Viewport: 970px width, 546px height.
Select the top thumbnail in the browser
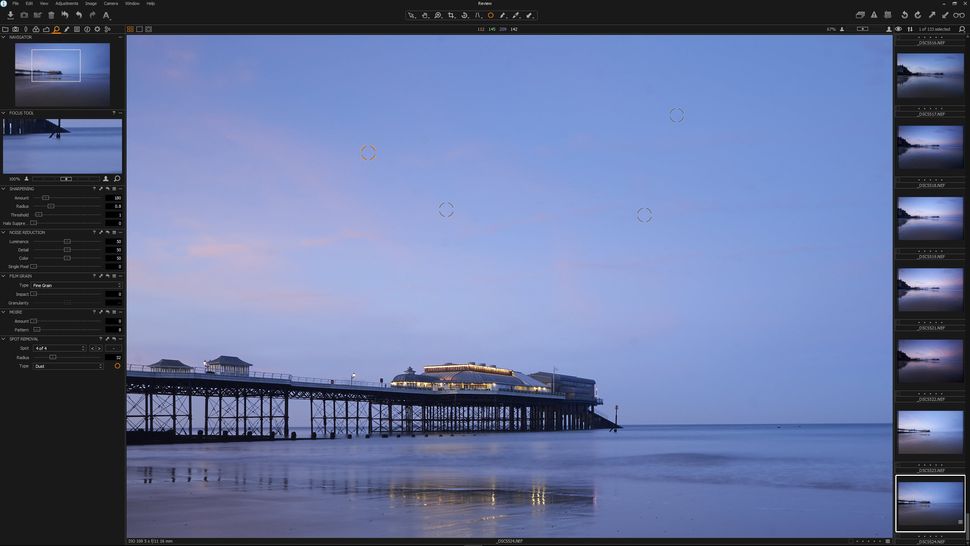[x=930, y=75]
